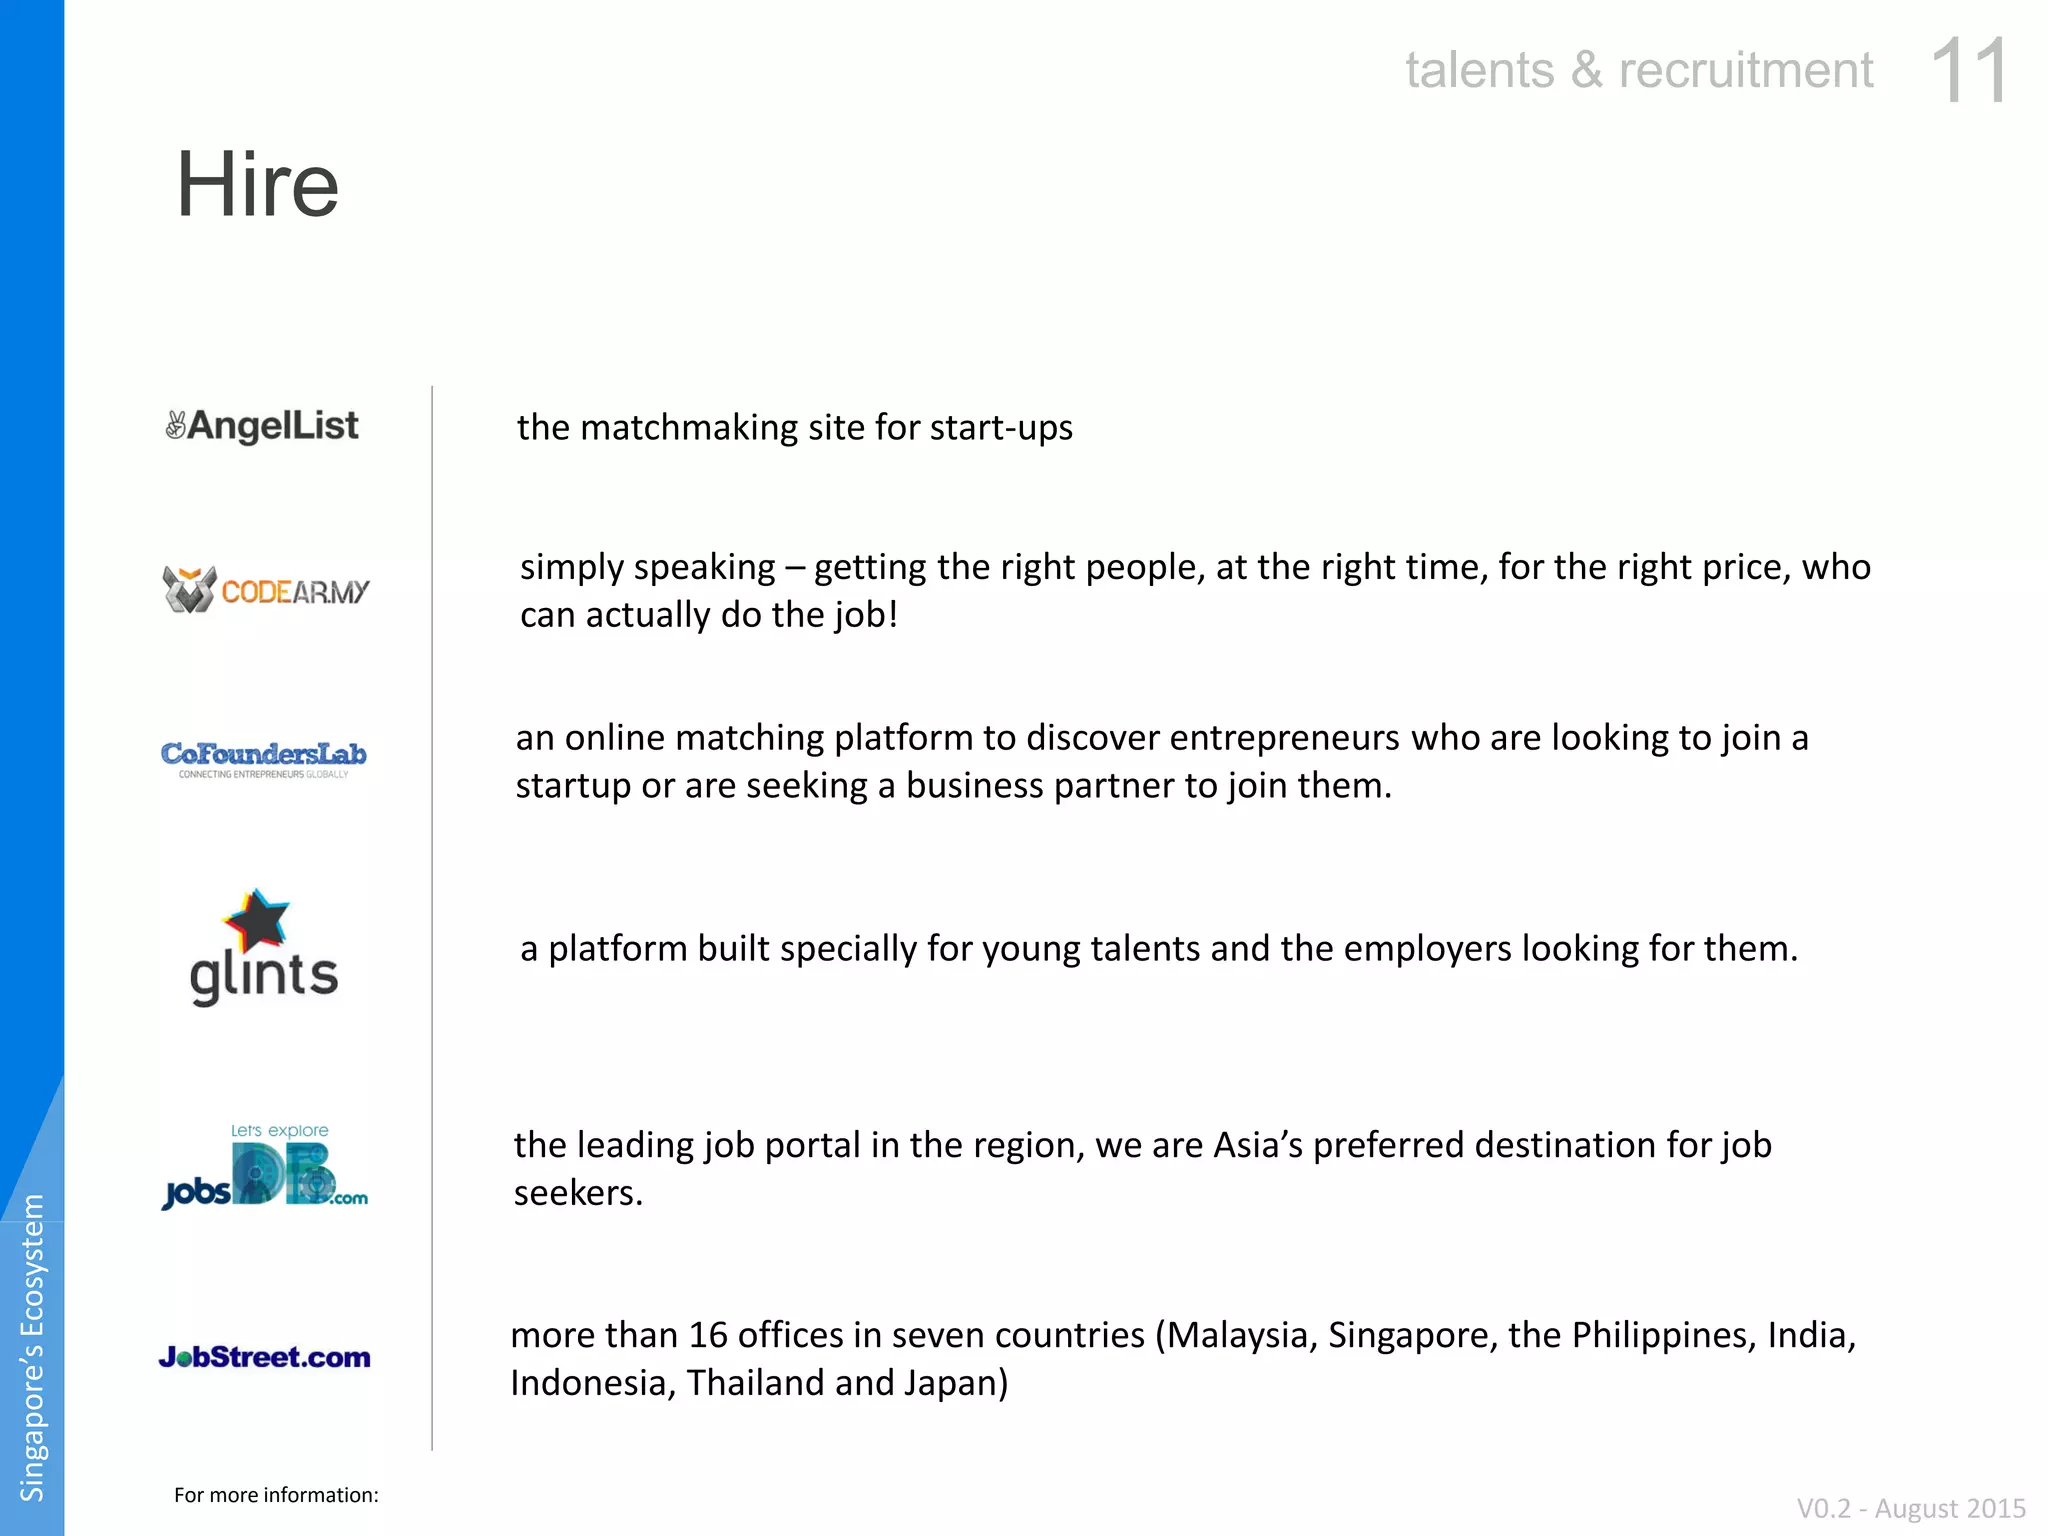Select the jobsDB.com logo
This screenshot has height=1536, width=2048.
tap(265, 1166)
